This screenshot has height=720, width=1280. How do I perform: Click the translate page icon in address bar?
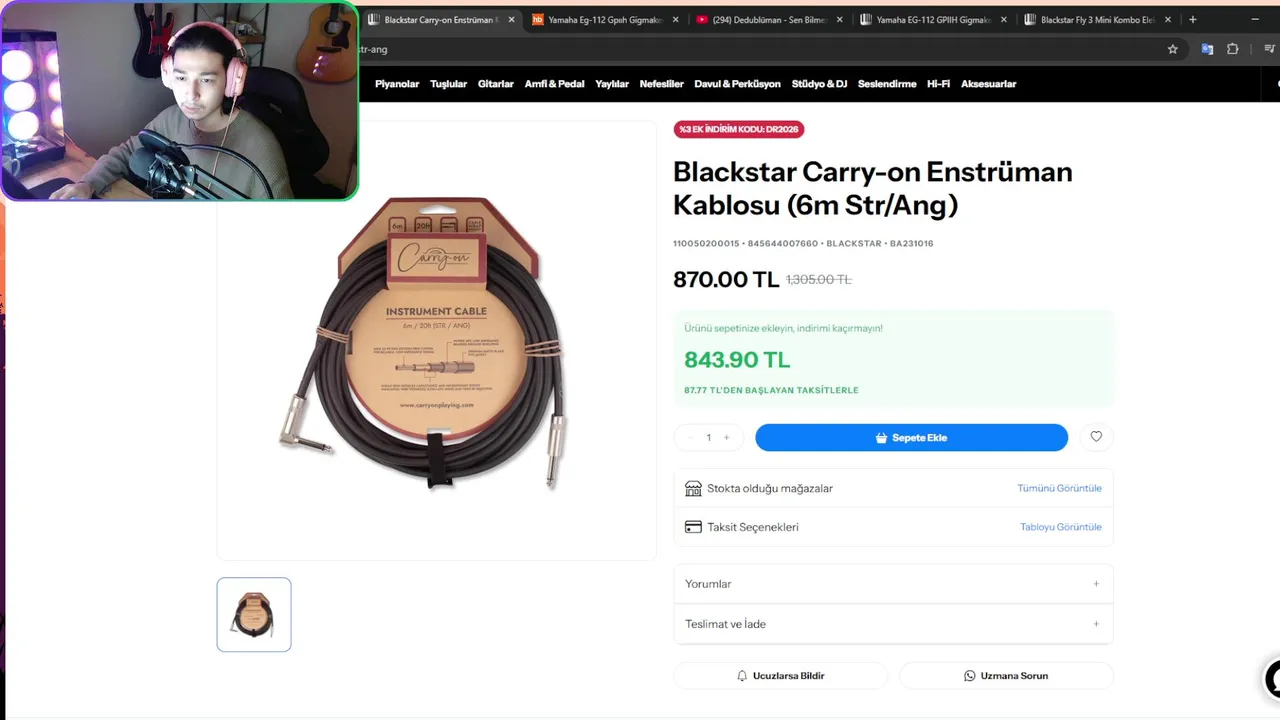1207,49
